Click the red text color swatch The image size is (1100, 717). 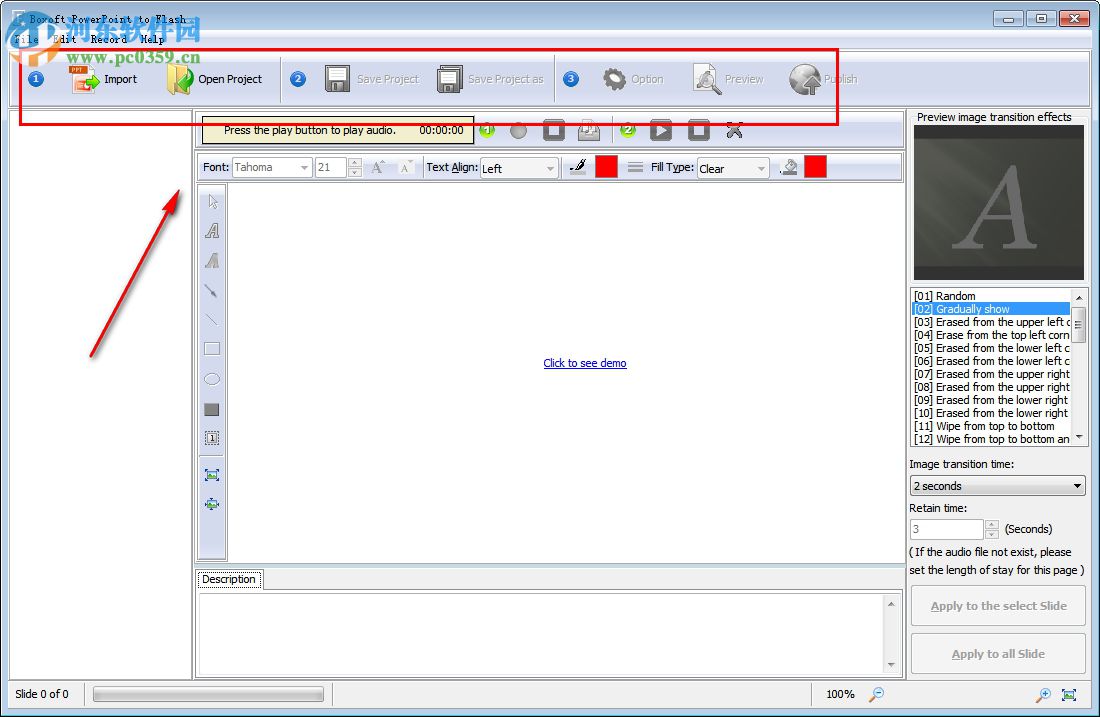tap(607, 166)
